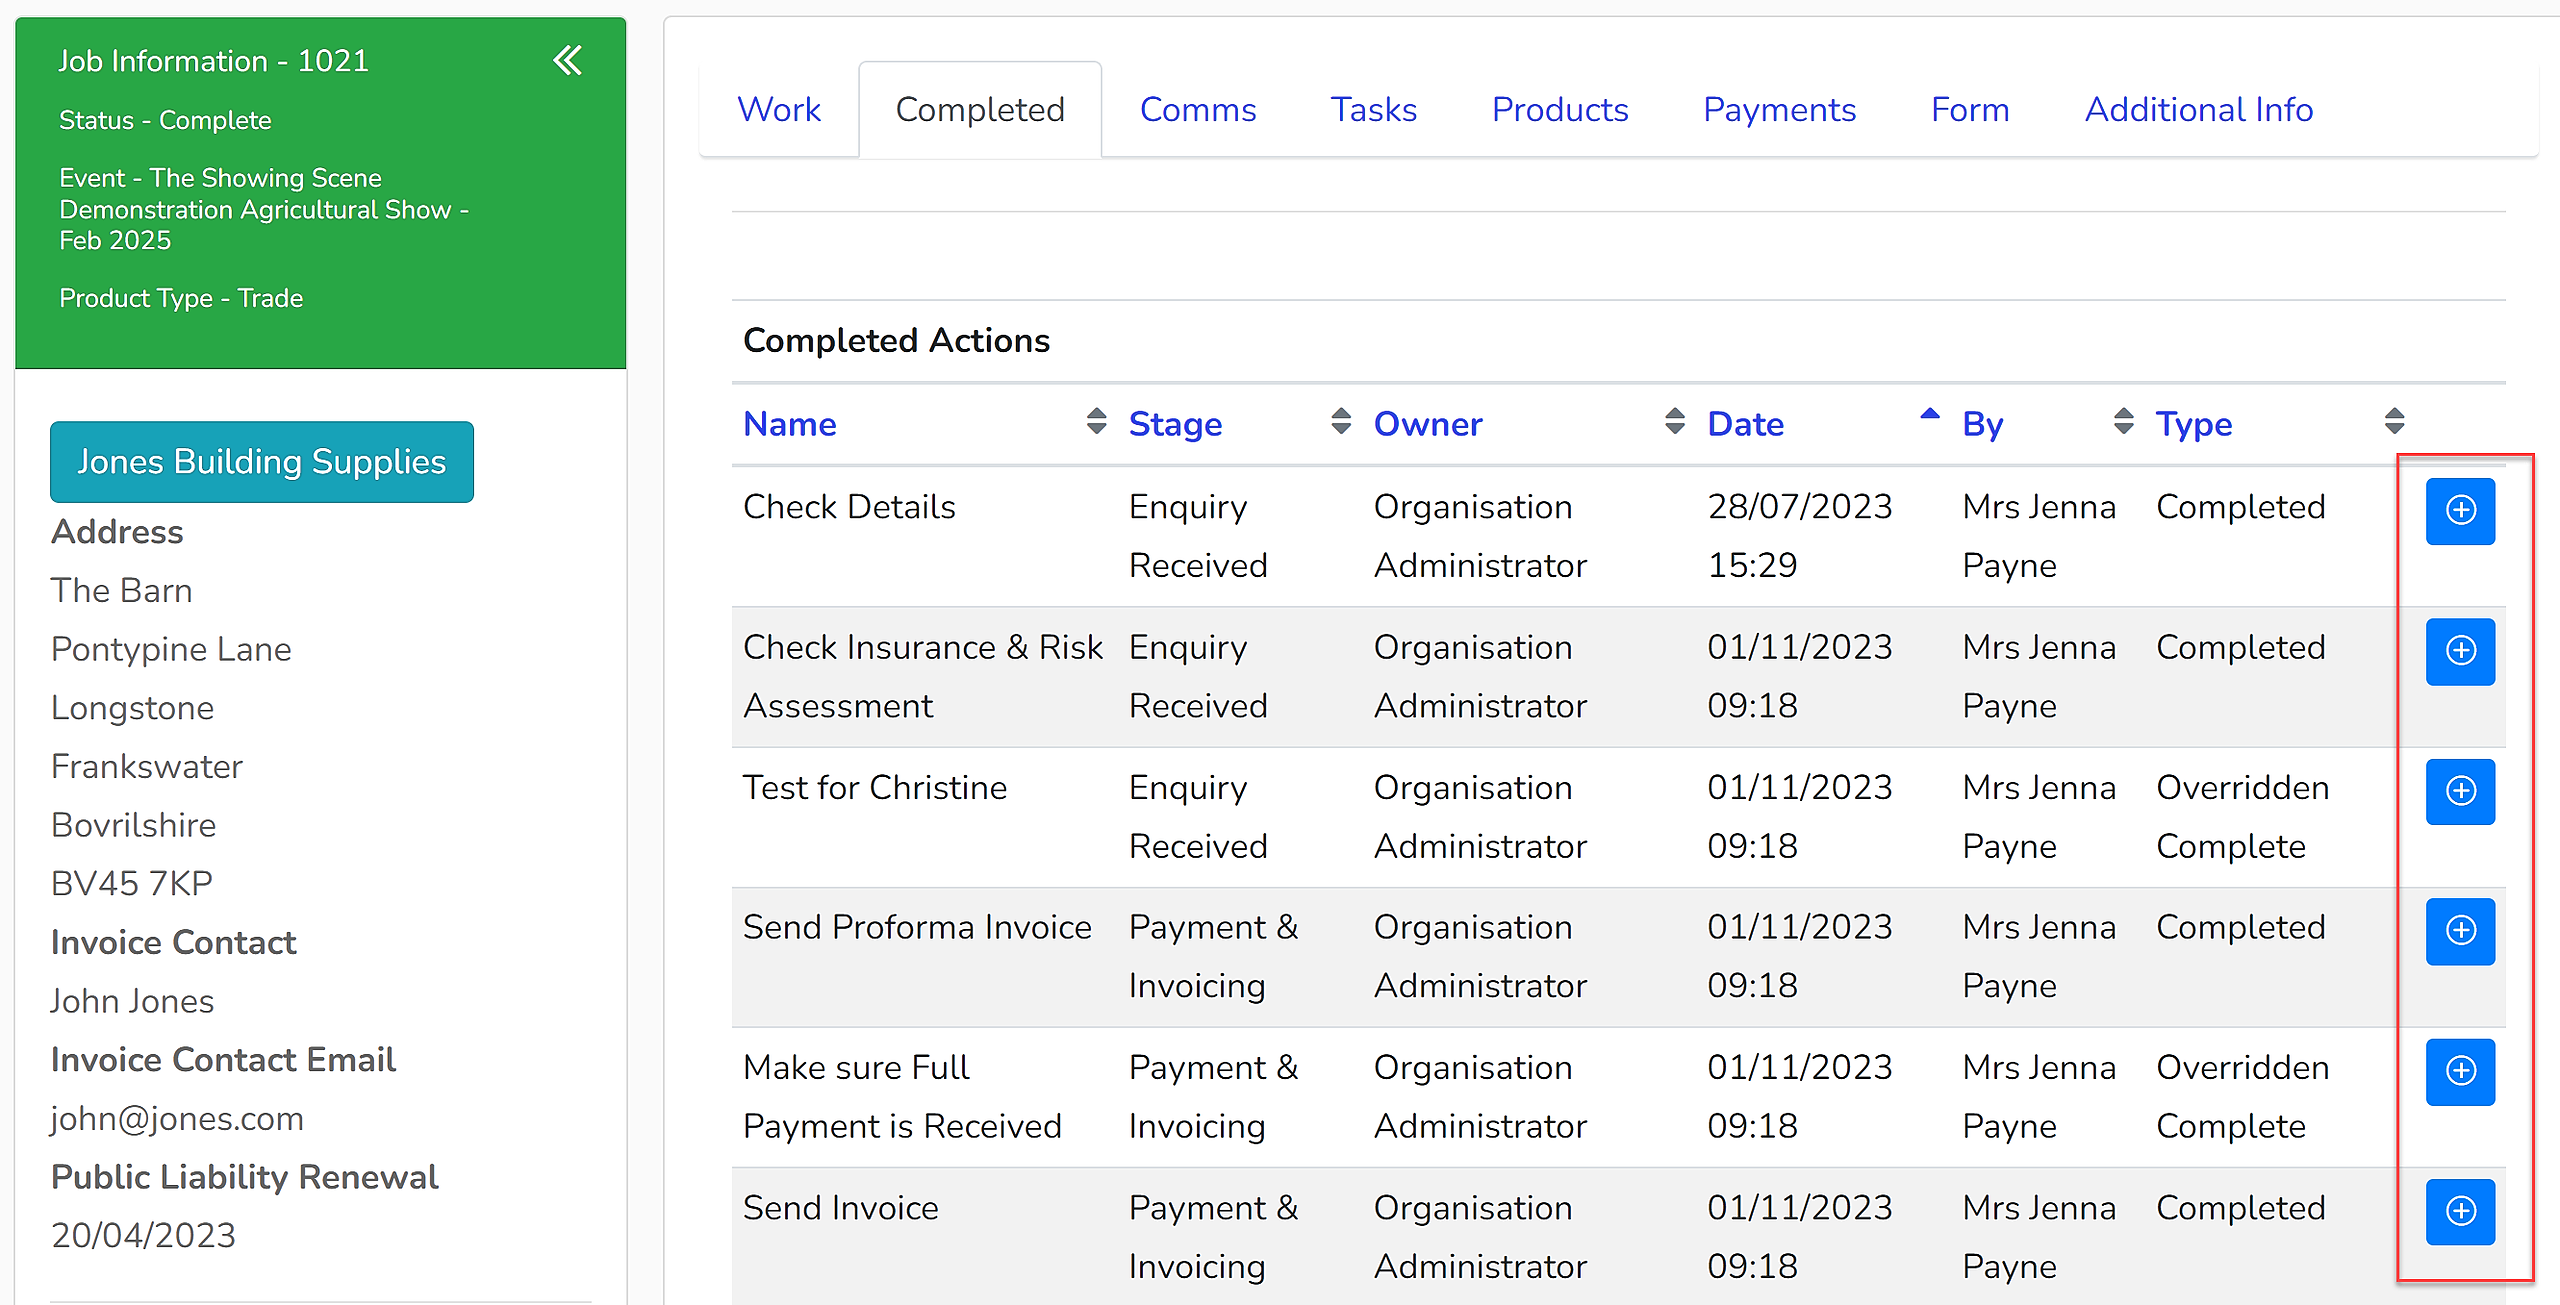Select the postcode BV45 7KP
Screen dimensions: 2560x1305
point(132,883)
